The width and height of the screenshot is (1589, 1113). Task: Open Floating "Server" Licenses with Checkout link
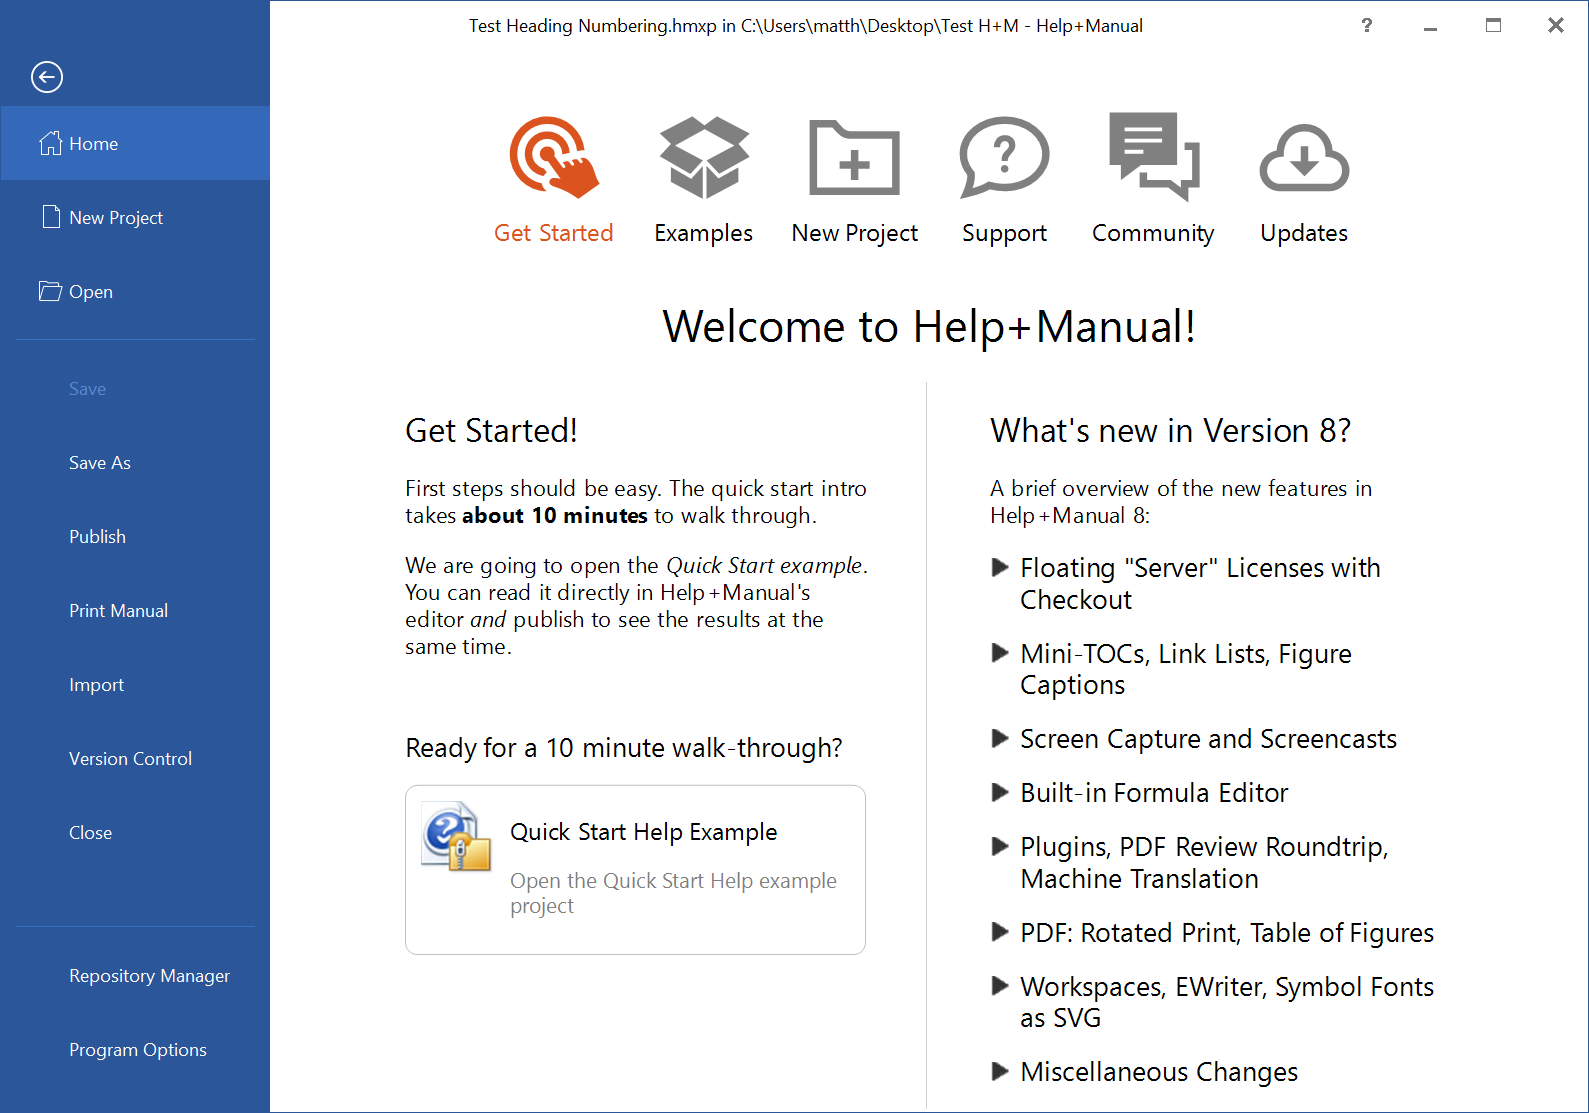[1200, 584]
